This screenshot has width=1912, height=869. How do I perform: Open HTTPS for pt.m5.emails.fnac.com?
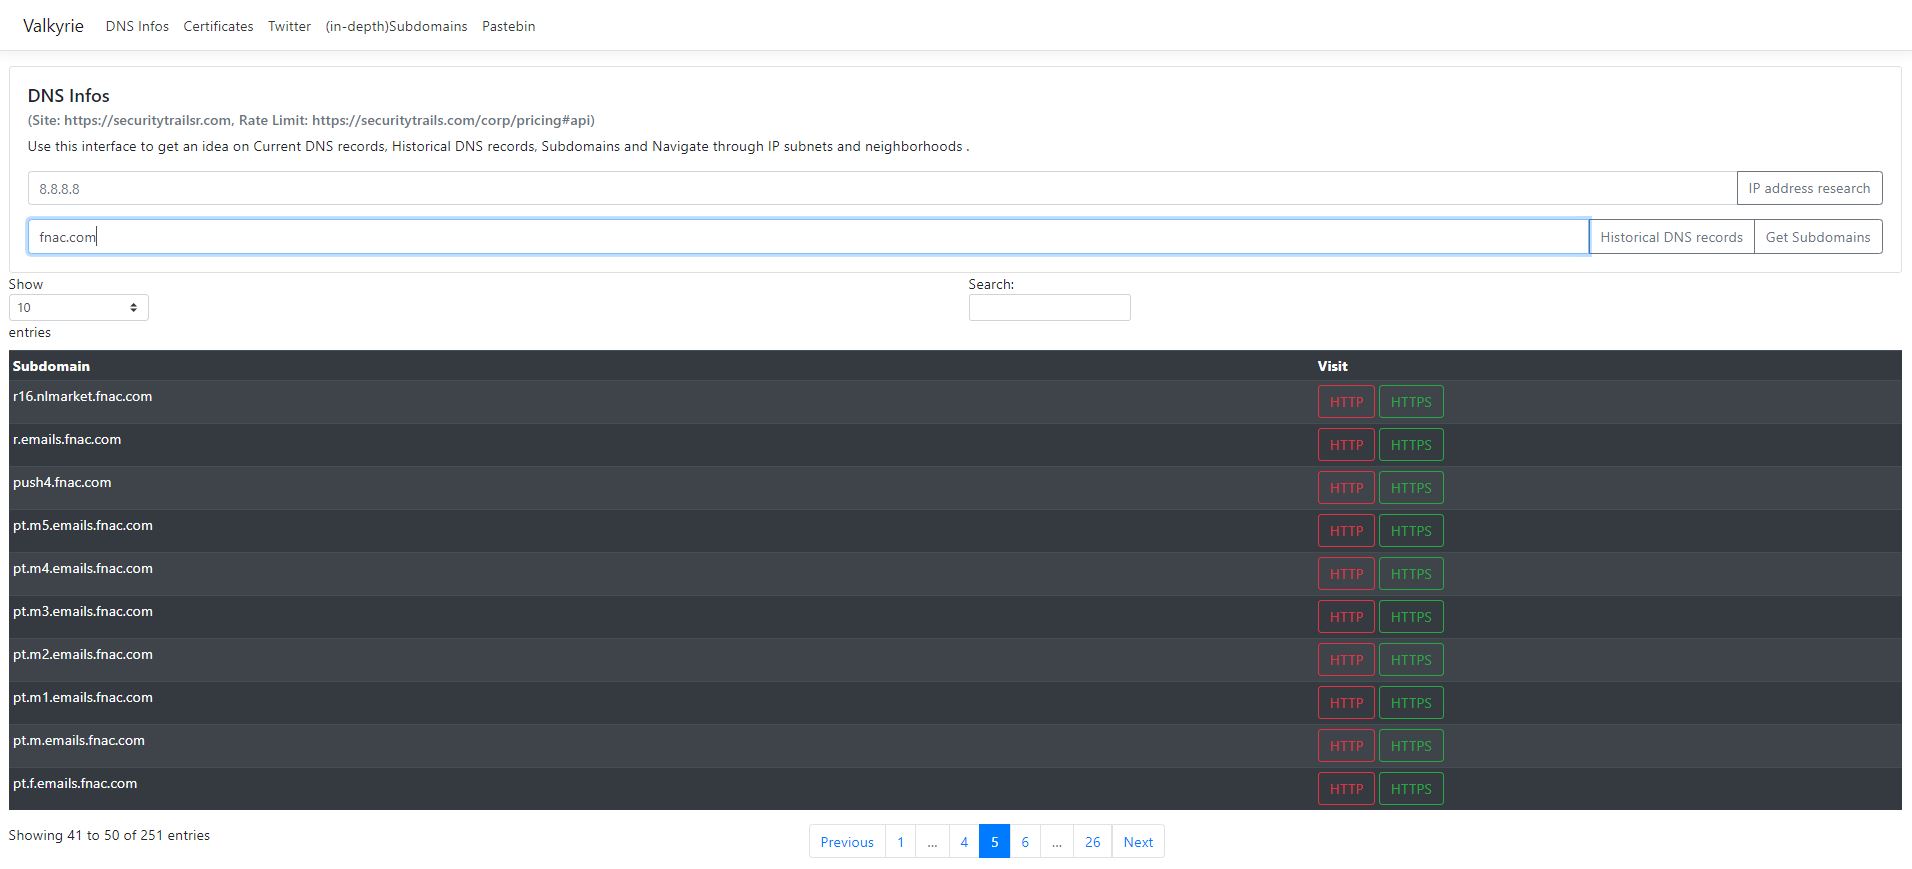[1411, 531]
